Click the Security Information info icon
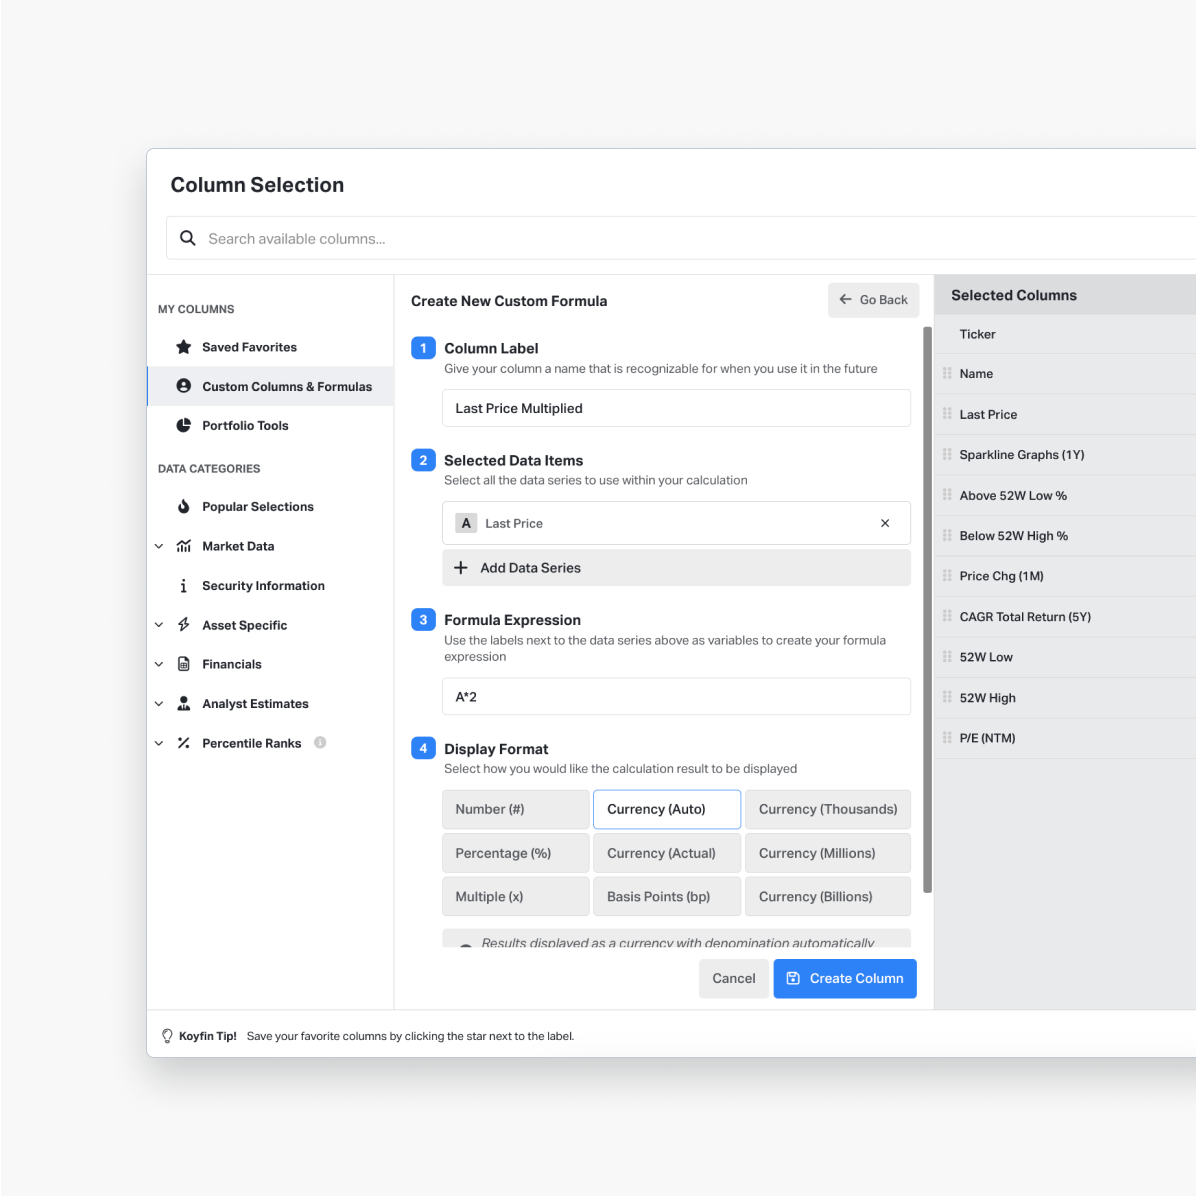The width and height of the screenshot is (1196, 1196). [x=184, y=586]
